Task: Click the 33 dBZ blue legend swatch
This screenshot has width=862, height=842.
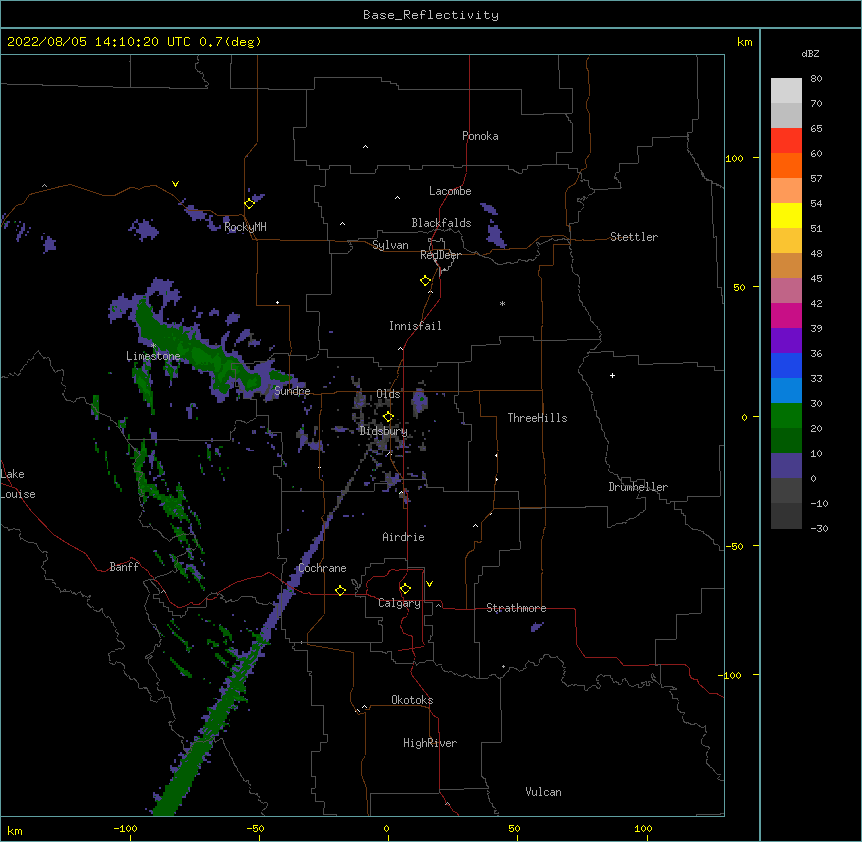Action: (786, 390)
